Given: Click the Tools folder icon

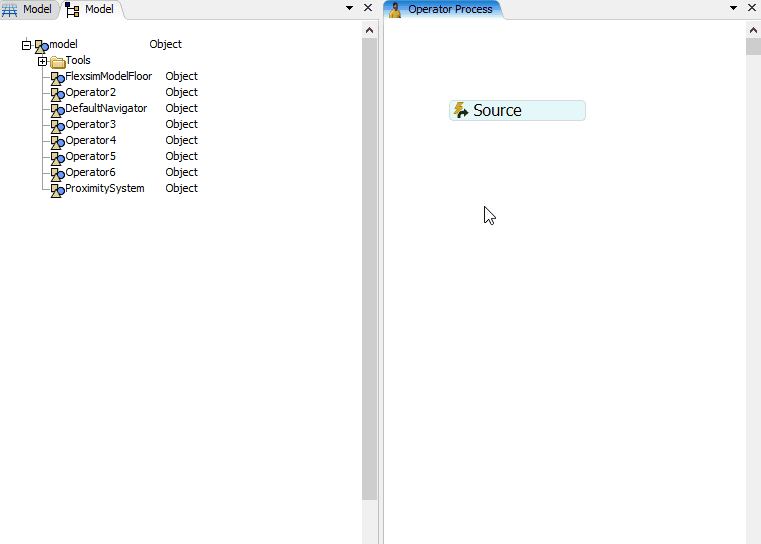Looking at the screenshot, I should [57, 61].
